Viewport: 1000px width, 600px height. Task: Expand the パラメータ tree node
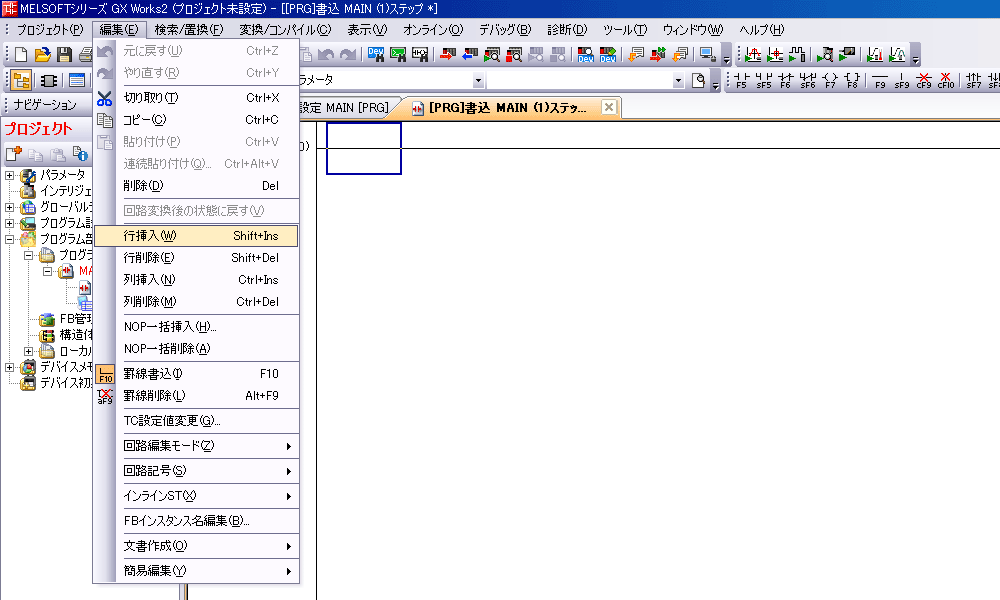pos(9,175)
